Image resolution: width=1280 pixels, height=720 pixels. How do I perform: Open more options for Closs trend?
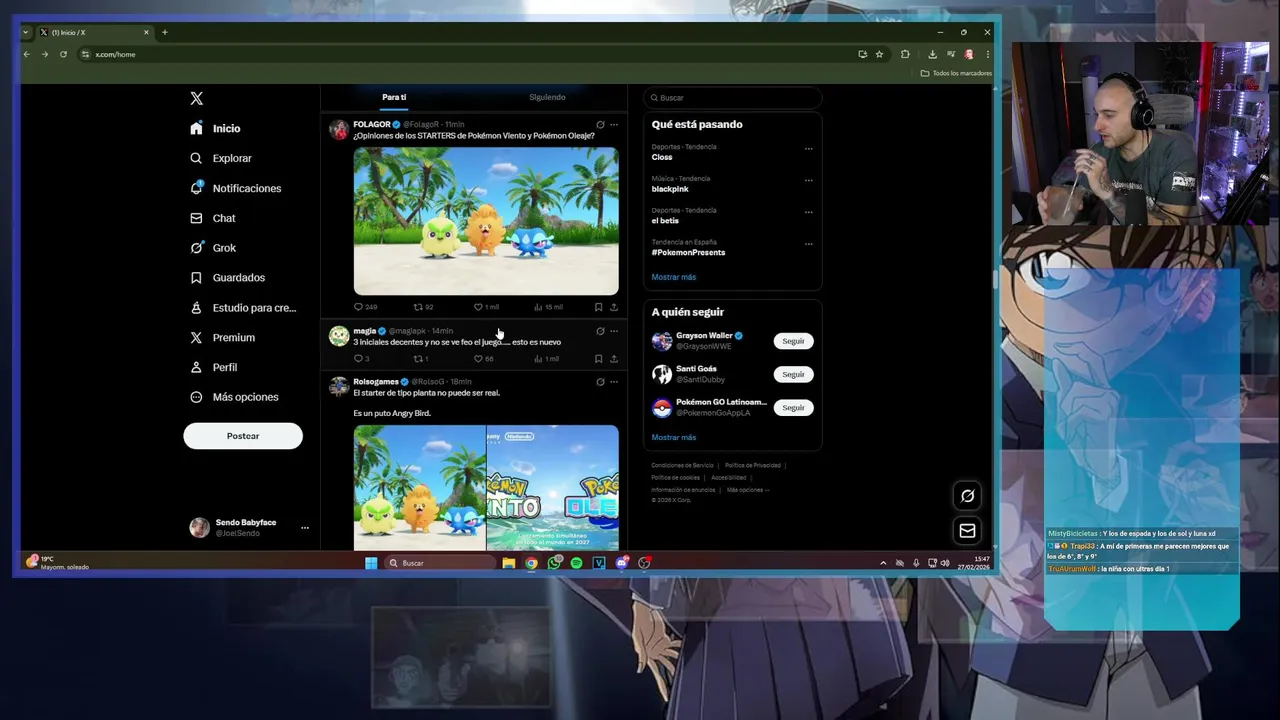(808, 148)
